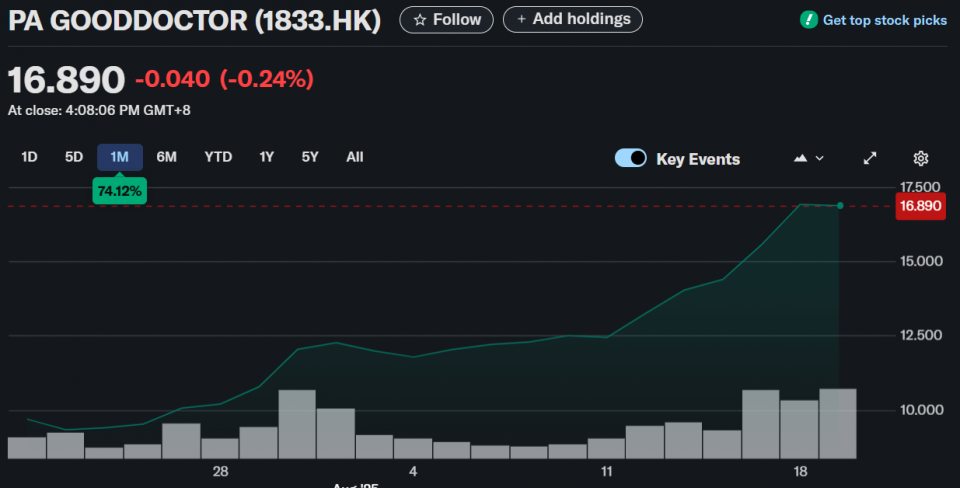Viewport: 960px width, 488px height.
Task: Select the 1D time range tab
Action: [x=29, y=157]
